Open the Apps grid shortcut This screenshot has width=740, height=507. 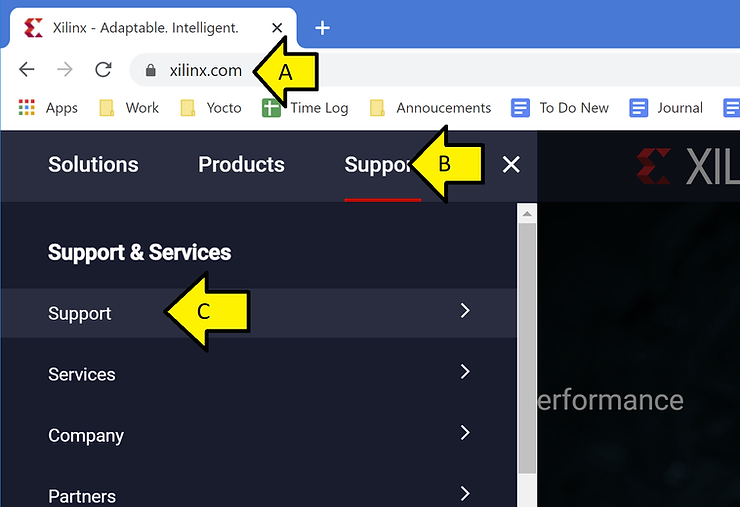pyautogui.click(x=48, y=108)
